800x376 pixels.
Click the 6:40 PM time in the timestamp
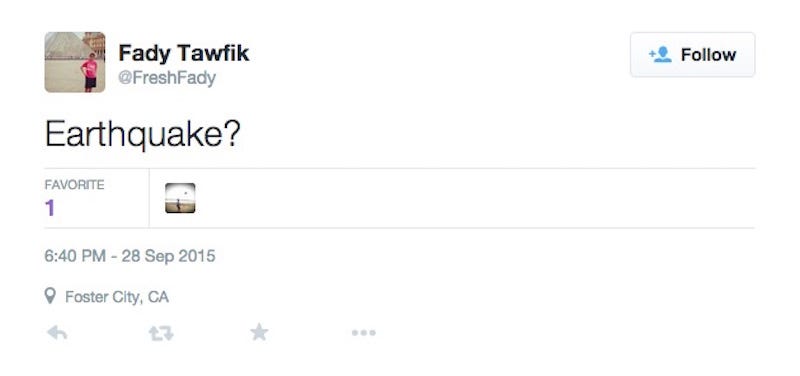(75, 256)
